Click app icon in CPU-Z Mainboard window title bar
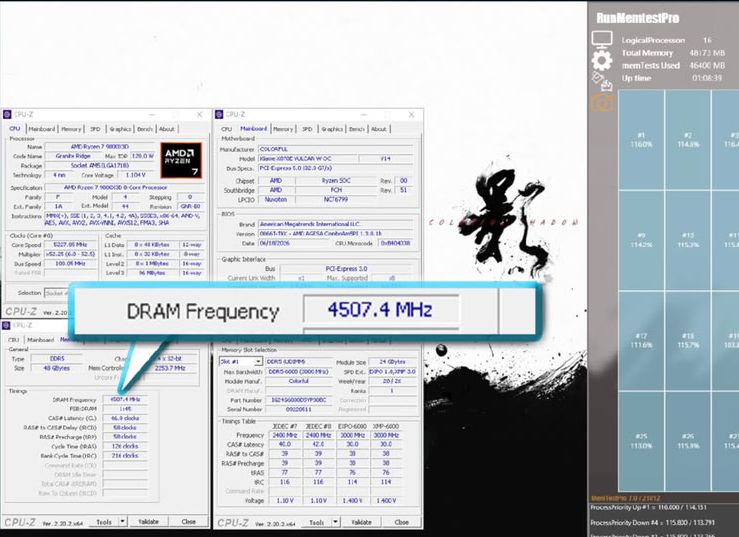739x537 pixels. [219, 114]
